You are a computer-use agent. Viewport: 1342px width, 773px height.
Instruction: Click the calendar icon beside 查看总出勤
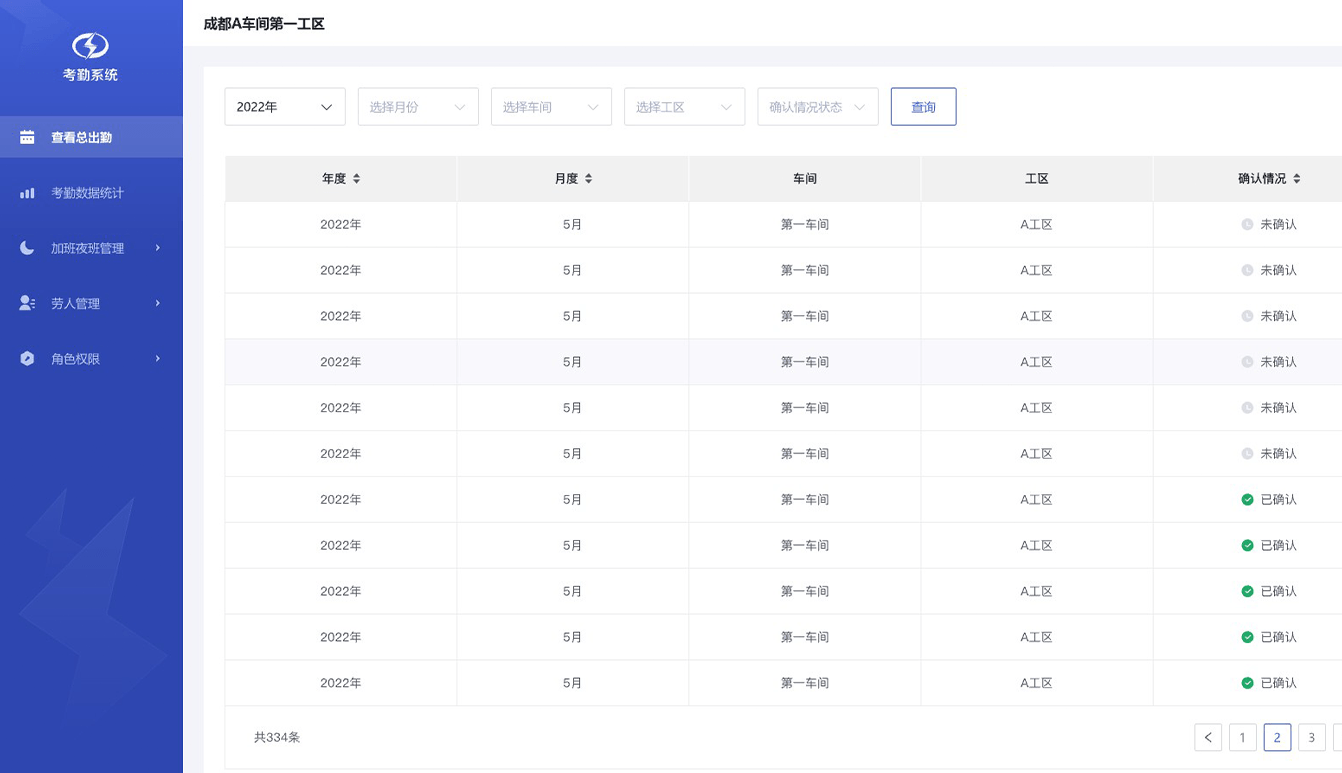click(x=27, y=137)
